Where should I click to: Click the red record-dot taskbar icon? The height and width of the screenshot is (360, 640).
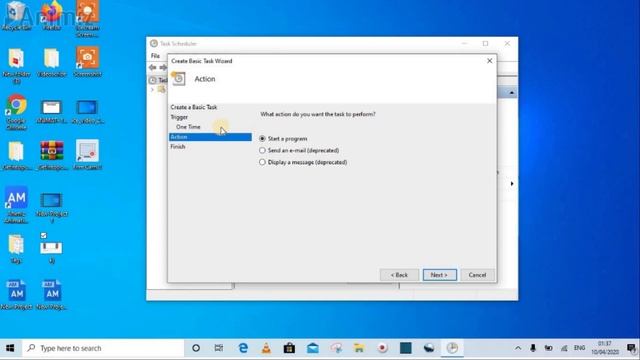click(382, 348)
